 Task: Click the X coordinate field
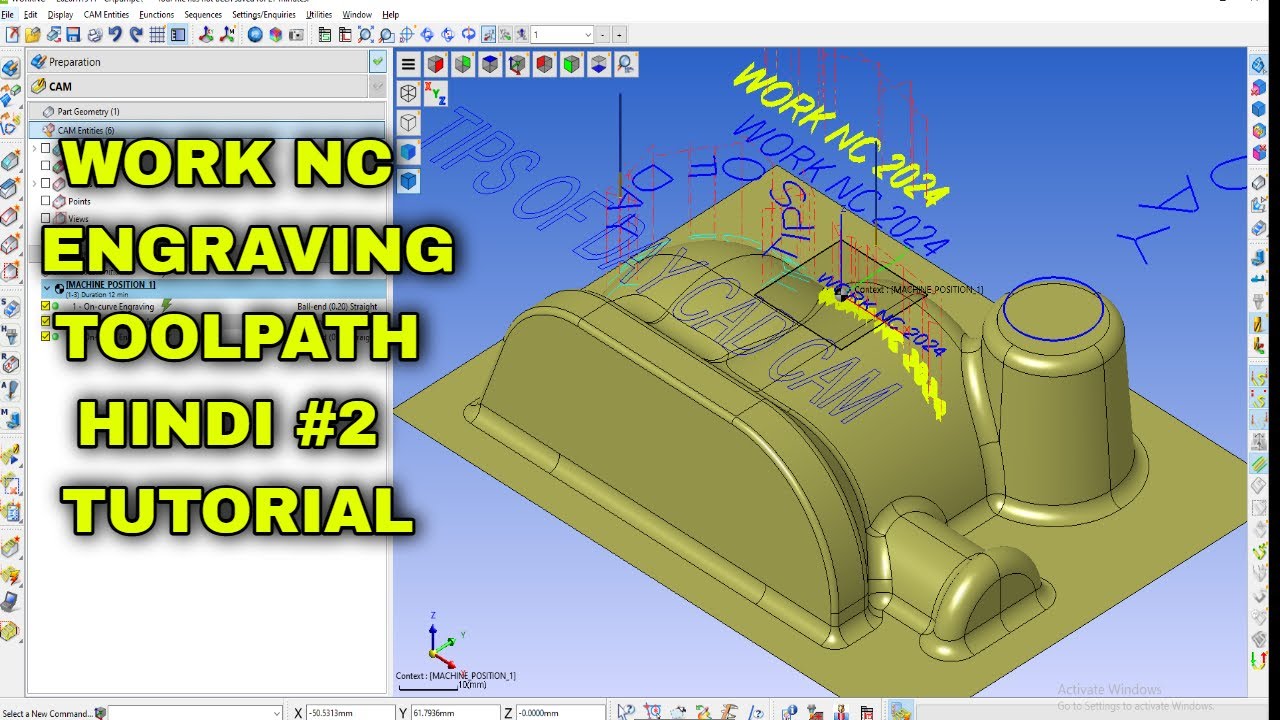click(x=350, y=713)
